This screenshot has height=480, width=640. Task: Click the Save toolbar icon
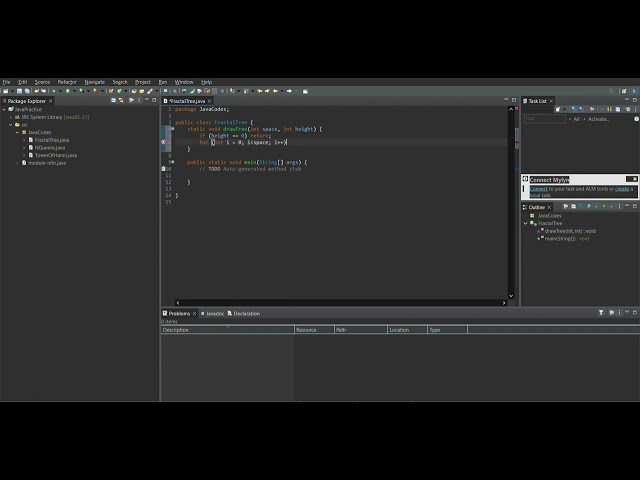click(19, 91)
